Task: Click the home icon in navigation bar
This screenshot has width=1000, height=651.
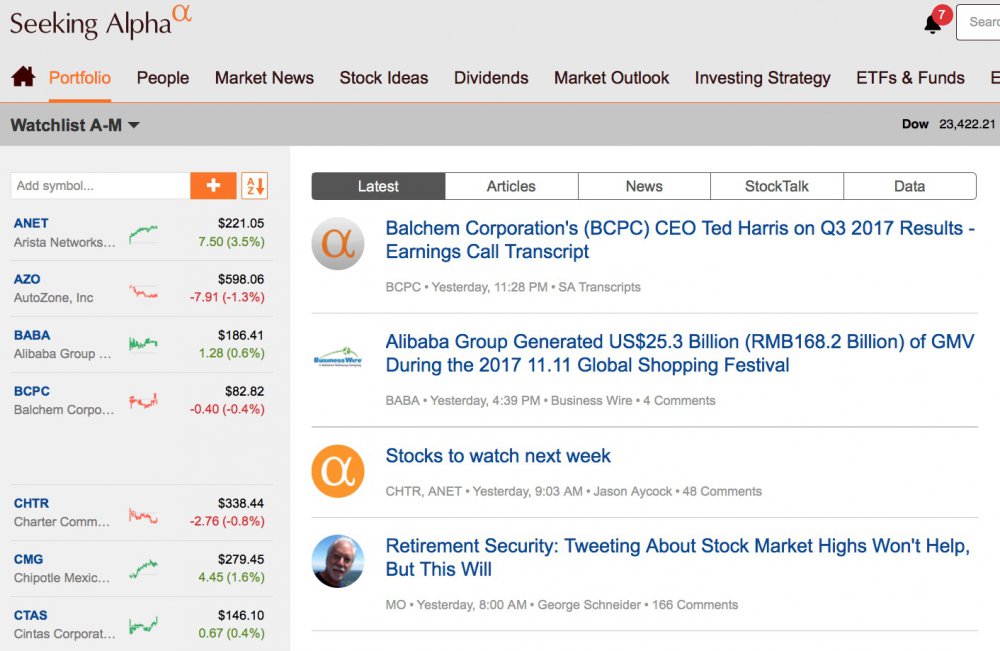Action: [x=23, y=77]
